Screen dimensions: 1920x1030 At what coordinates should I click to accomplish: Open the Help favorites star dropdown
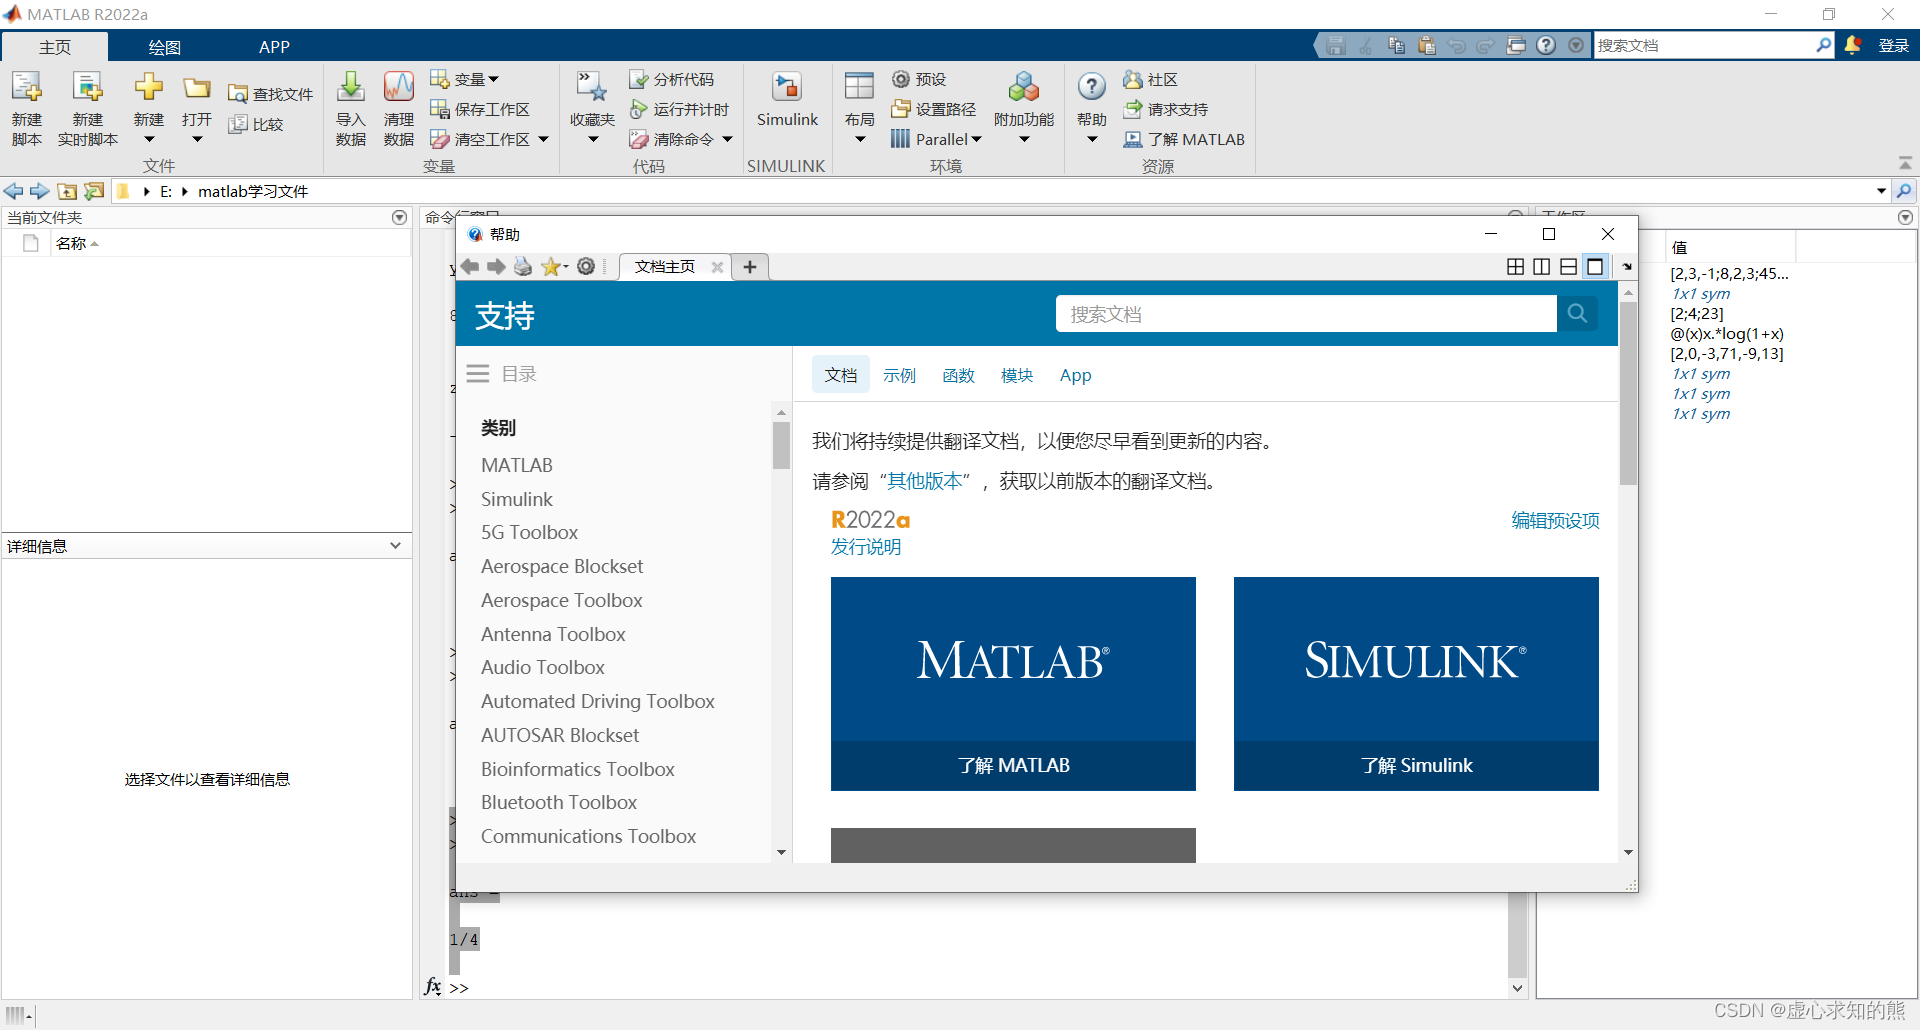pos(555,266)
